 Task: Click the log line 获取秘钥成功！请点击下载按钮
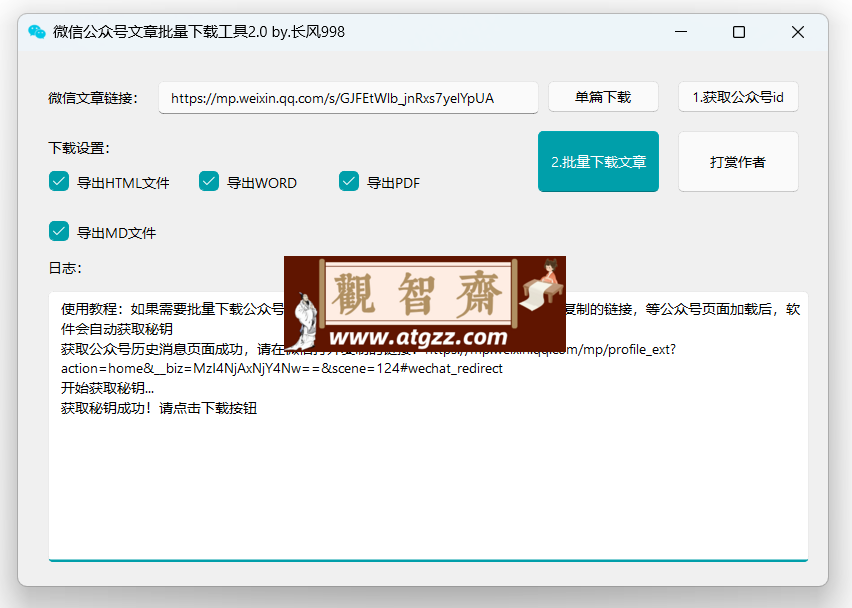tap(159, 408)
